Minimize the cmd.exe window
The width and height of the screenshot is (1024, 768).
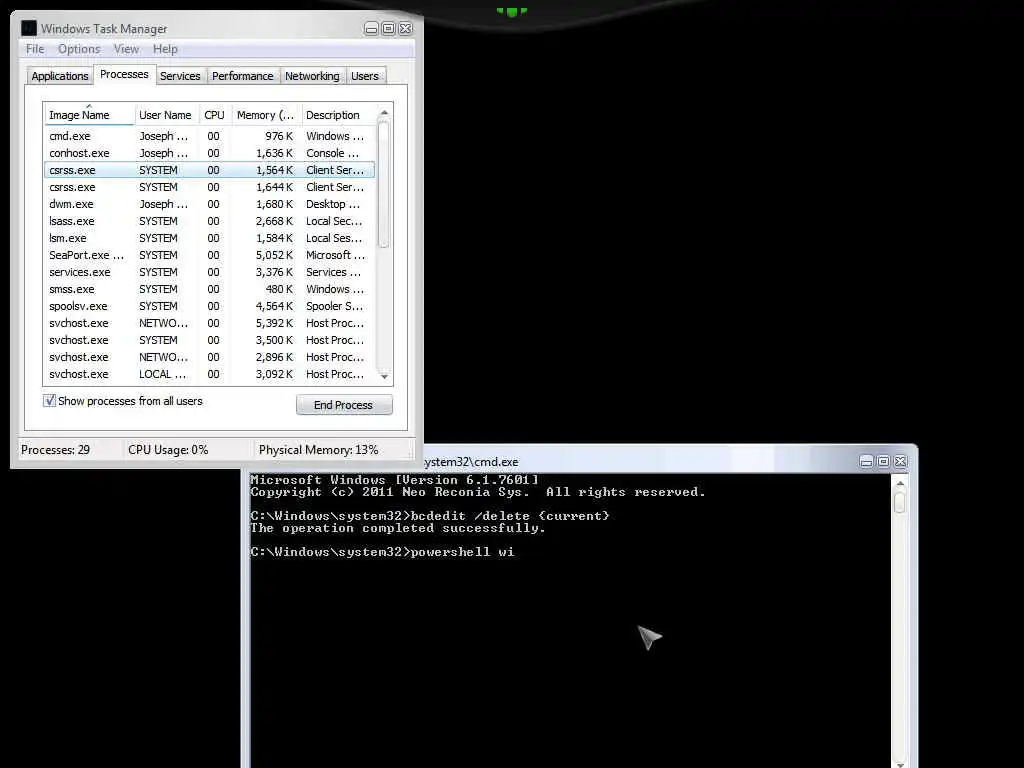click(x=866, y=462)
